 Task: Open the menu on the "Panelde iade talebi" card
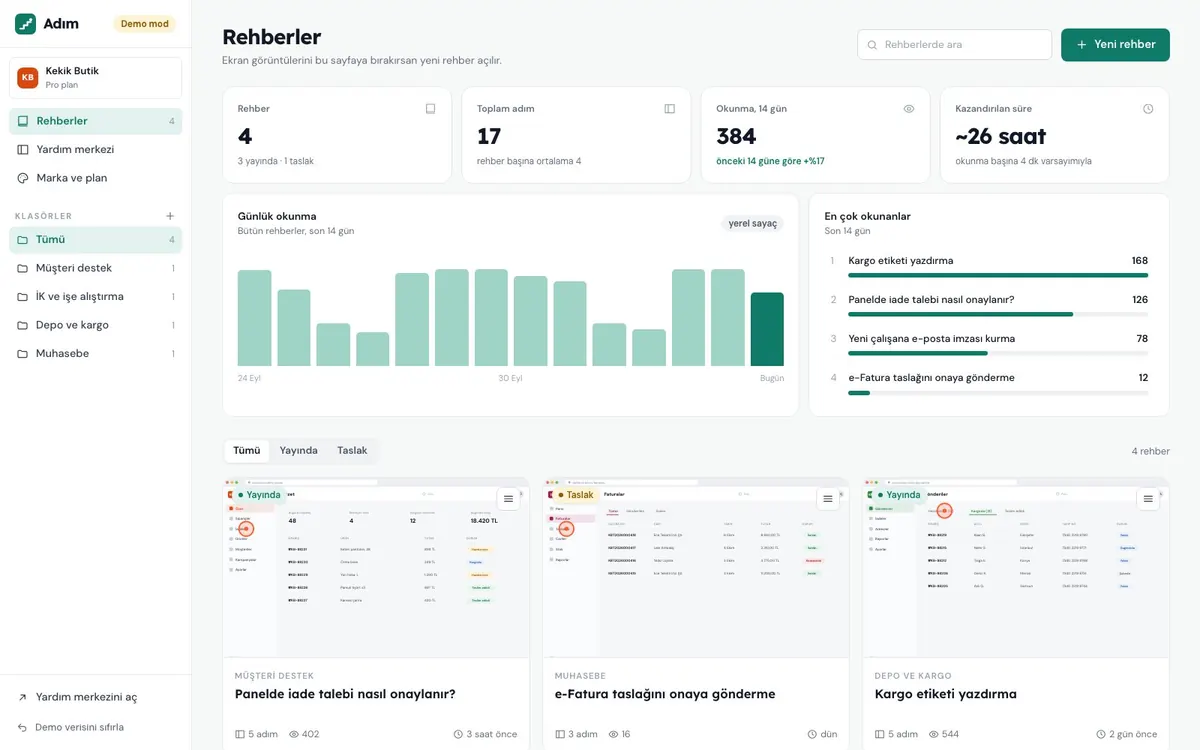(508, 498)
